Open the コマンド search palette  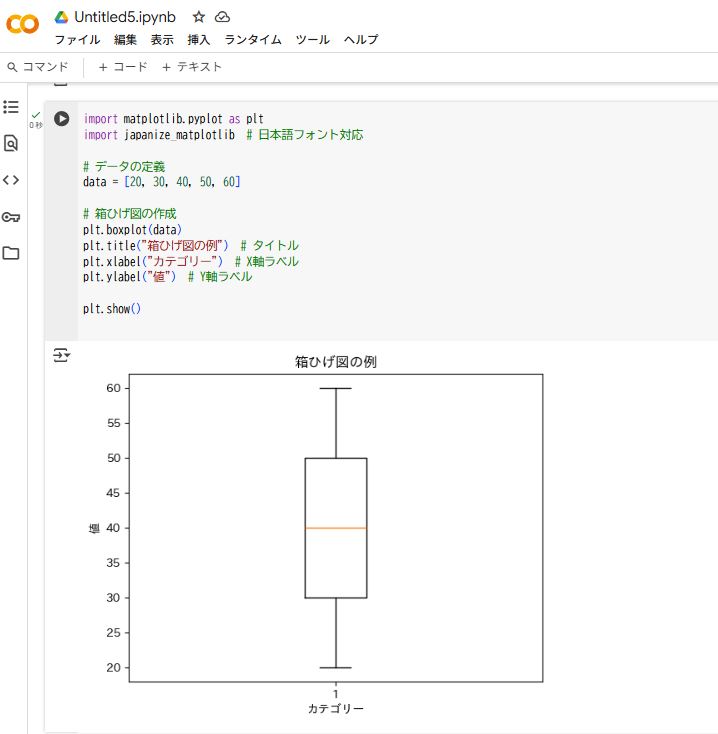(38, 67)
